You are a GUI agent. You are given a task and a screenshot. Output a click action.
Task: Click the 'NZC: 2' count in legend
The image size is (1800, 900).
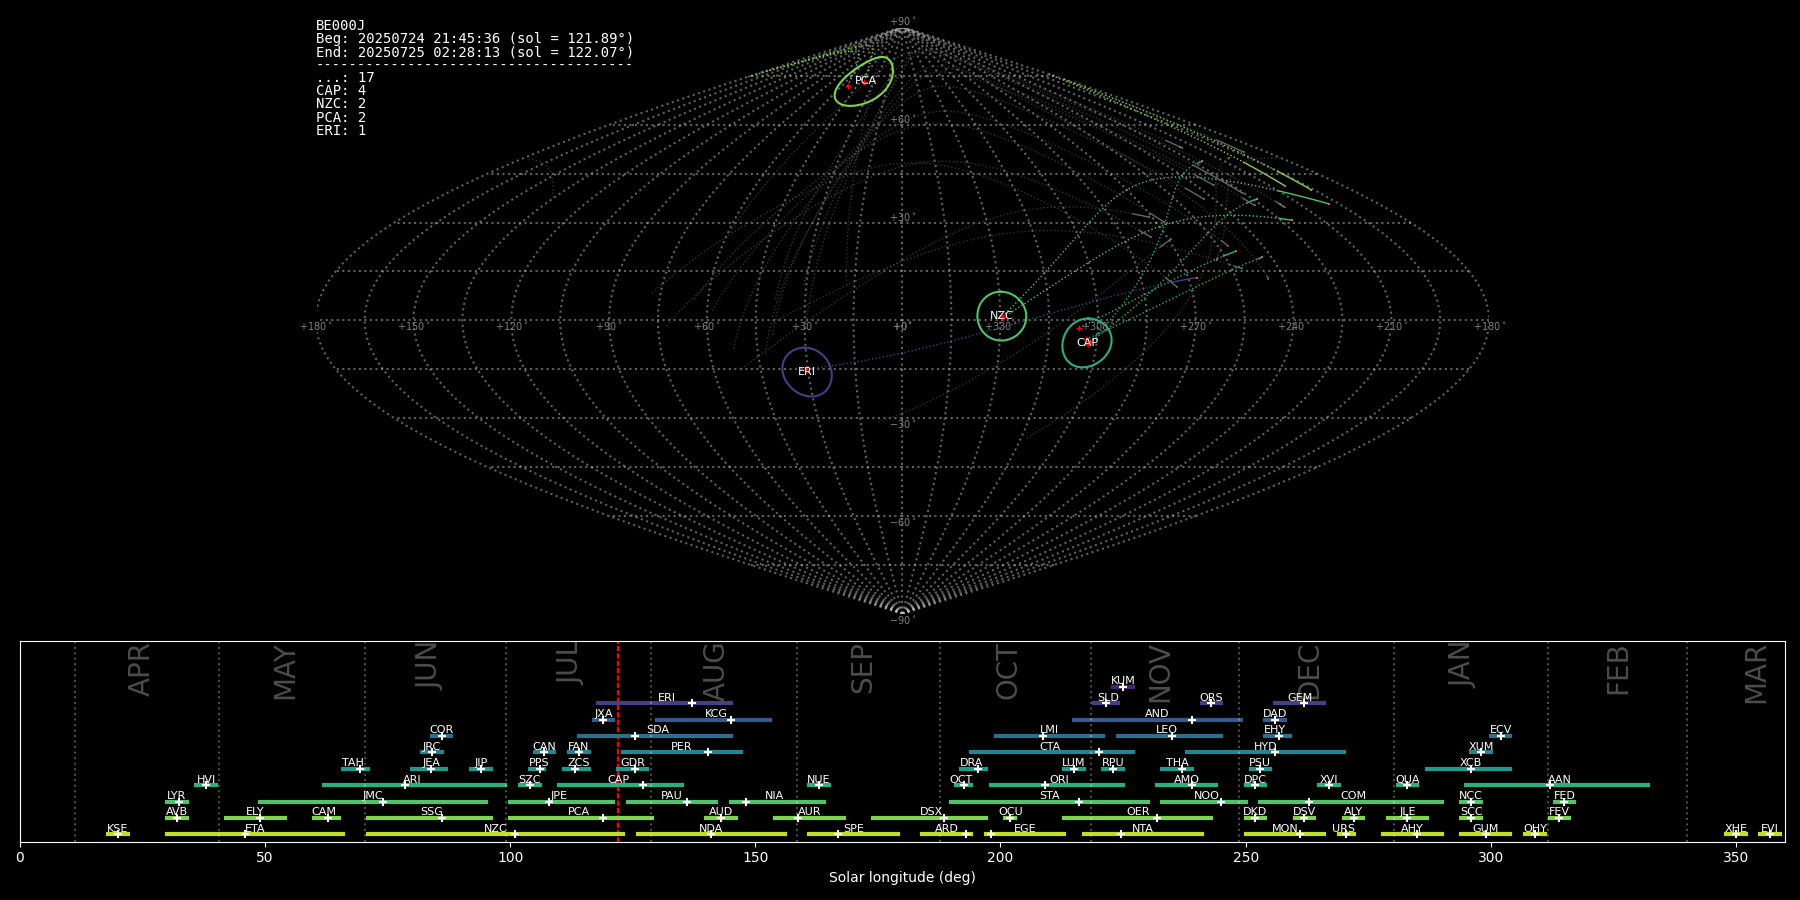(x=341, y=104)
